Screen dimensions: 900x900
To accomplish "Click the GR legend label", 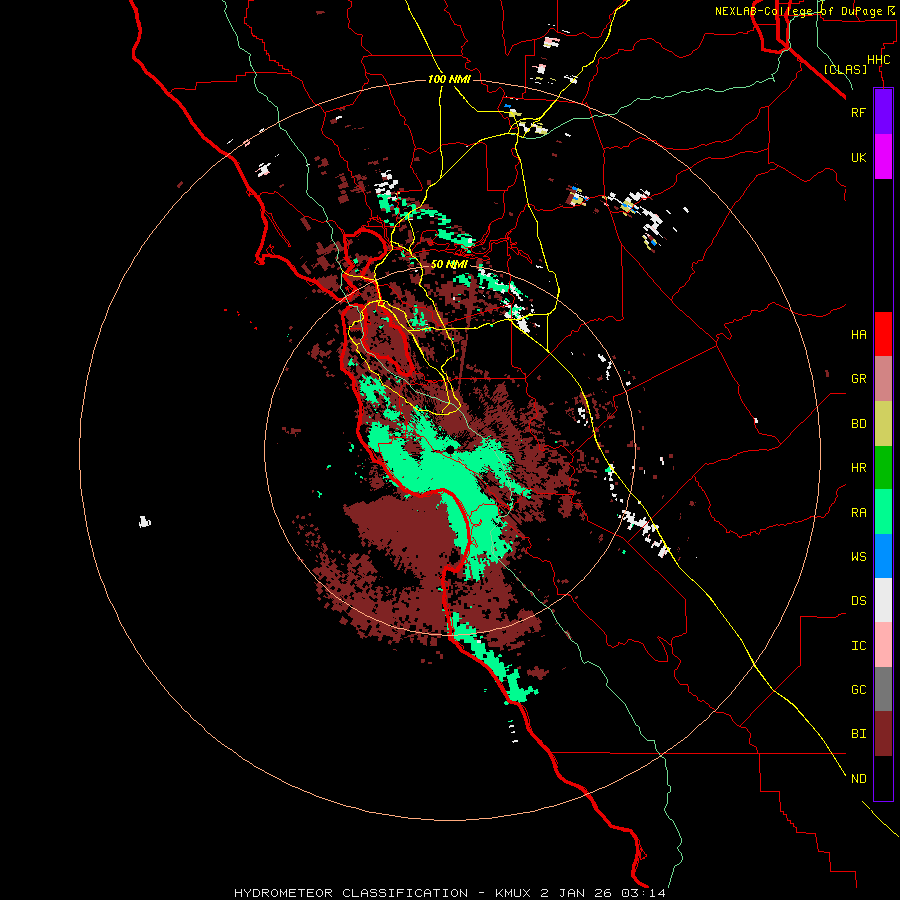I will tap(858, 379).
